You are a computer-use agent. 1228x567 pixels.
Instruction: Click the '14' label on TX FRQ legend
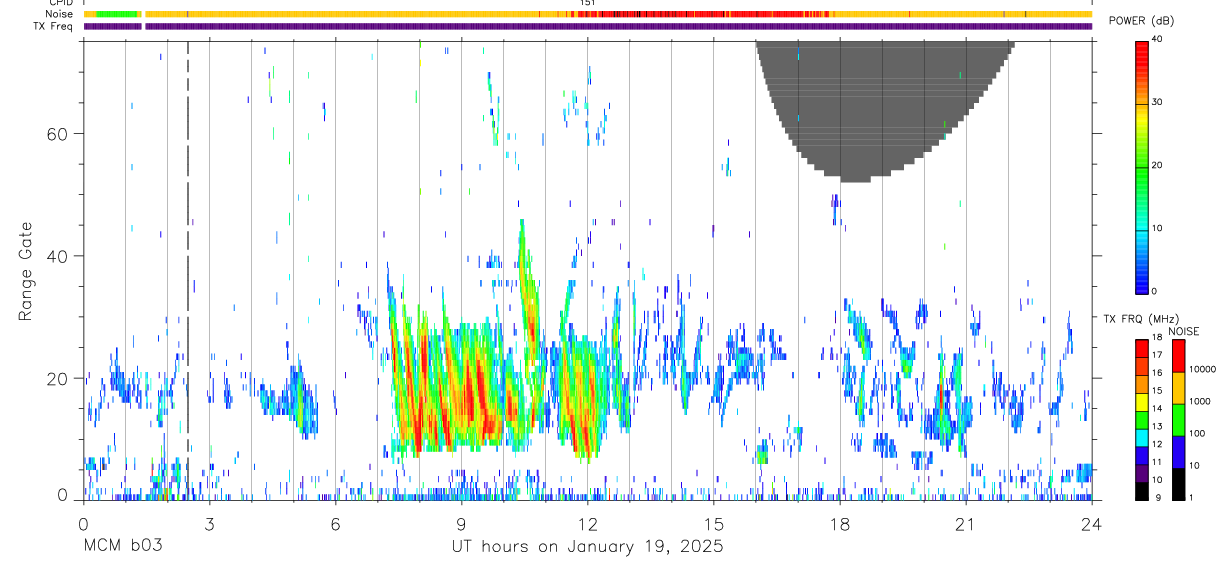click(x=1159, y=408)
